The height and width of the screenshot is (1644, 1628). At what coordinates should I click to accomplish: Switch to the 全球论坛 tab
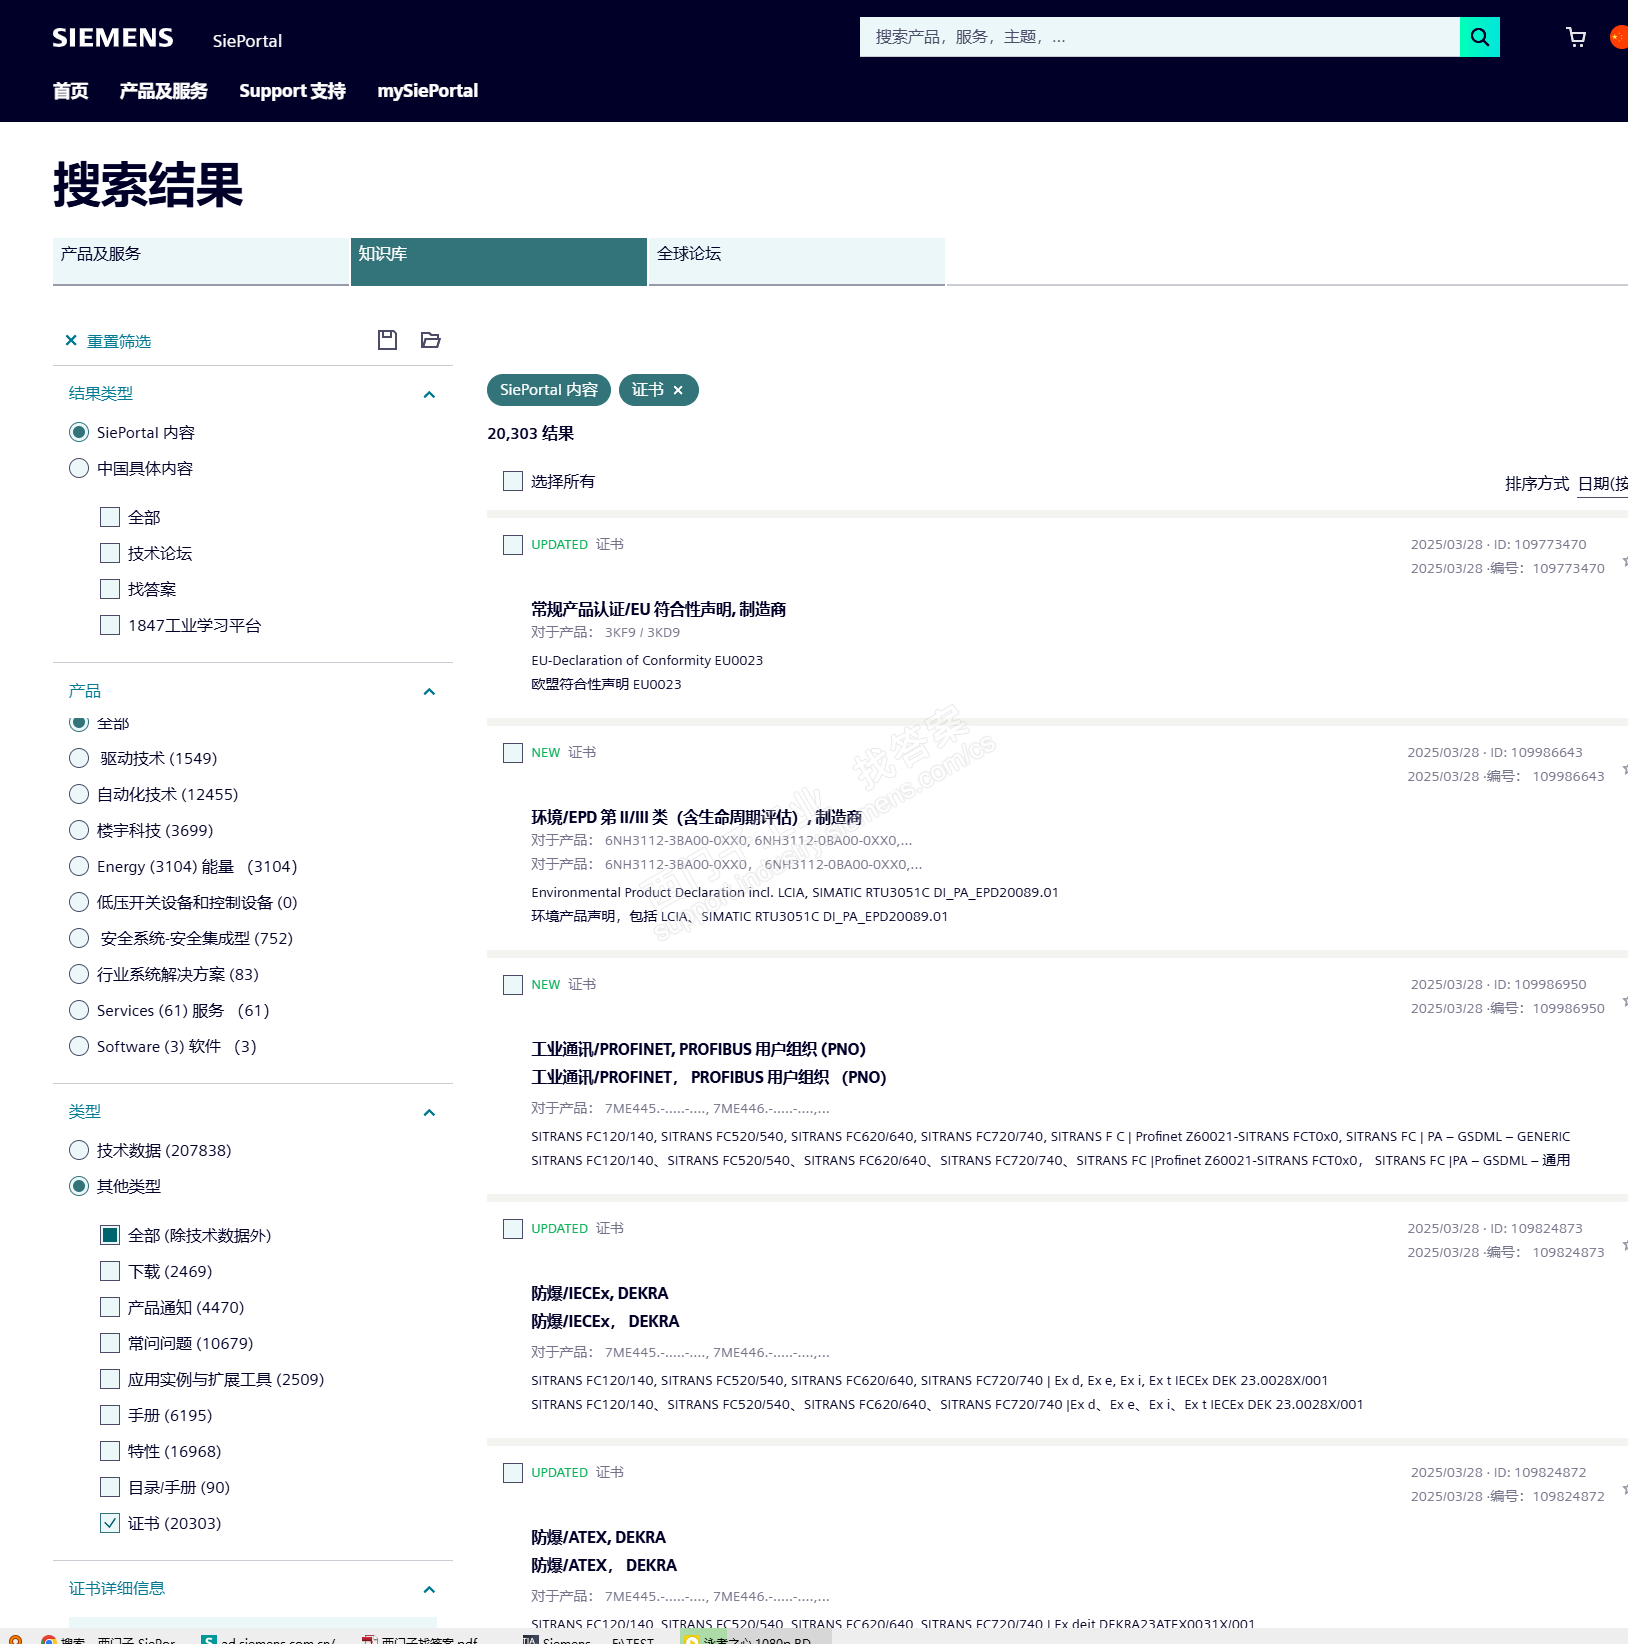click(x=797, y=261)
